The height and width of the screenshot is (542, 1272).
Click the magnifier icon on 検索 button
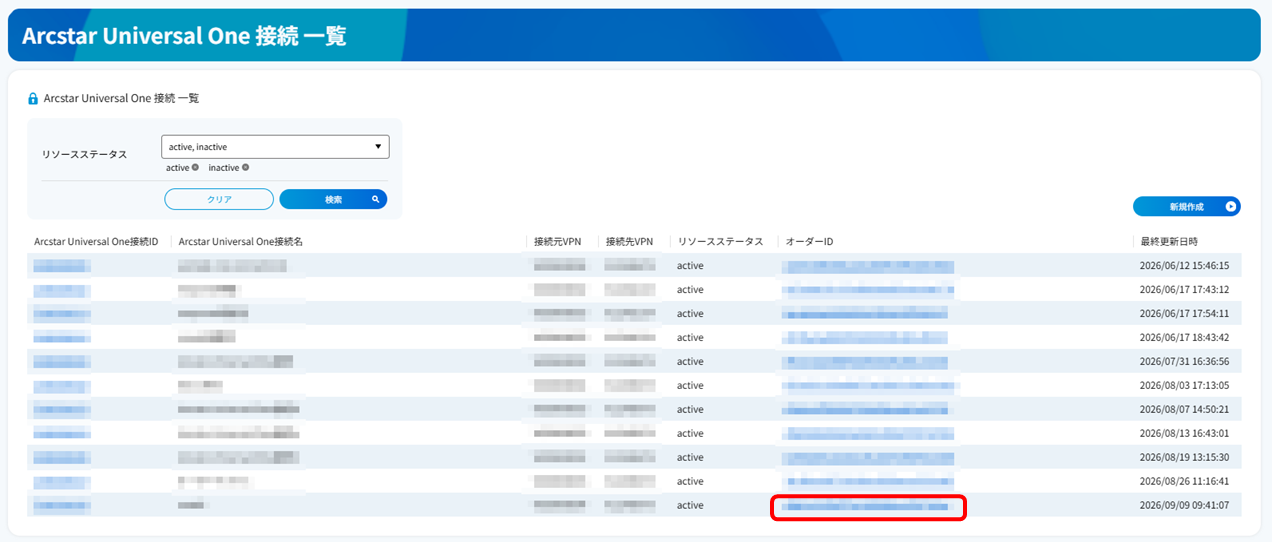(x=376, y=199)
